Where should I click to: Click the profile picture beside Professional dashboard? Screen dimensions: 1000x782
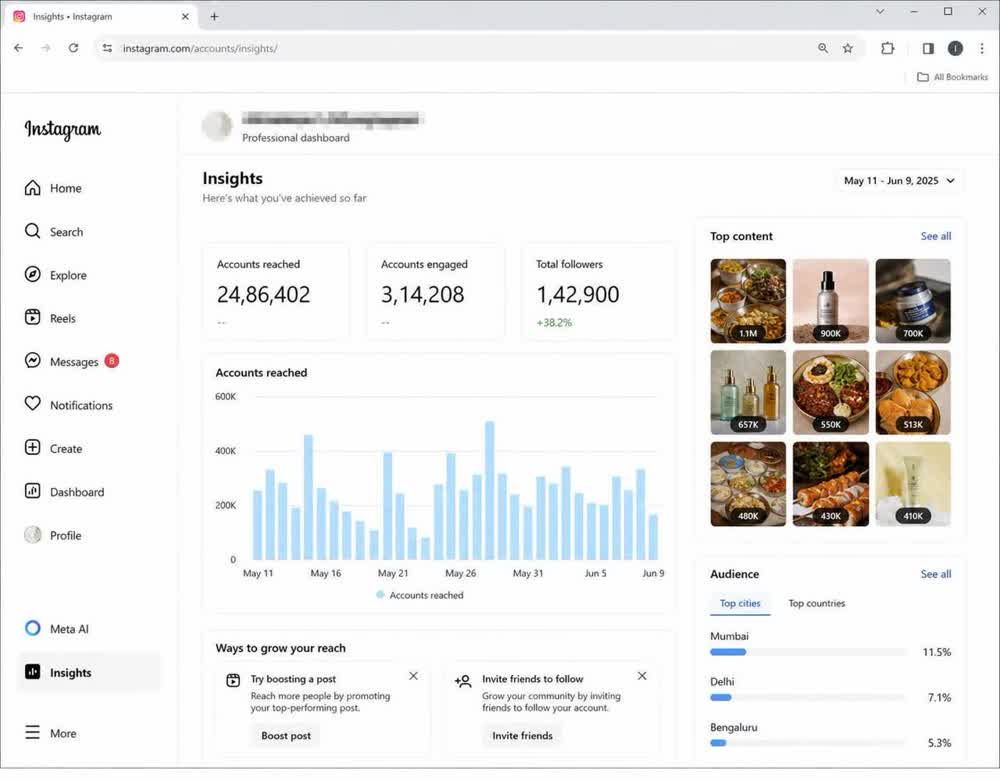tap(217, 125)
